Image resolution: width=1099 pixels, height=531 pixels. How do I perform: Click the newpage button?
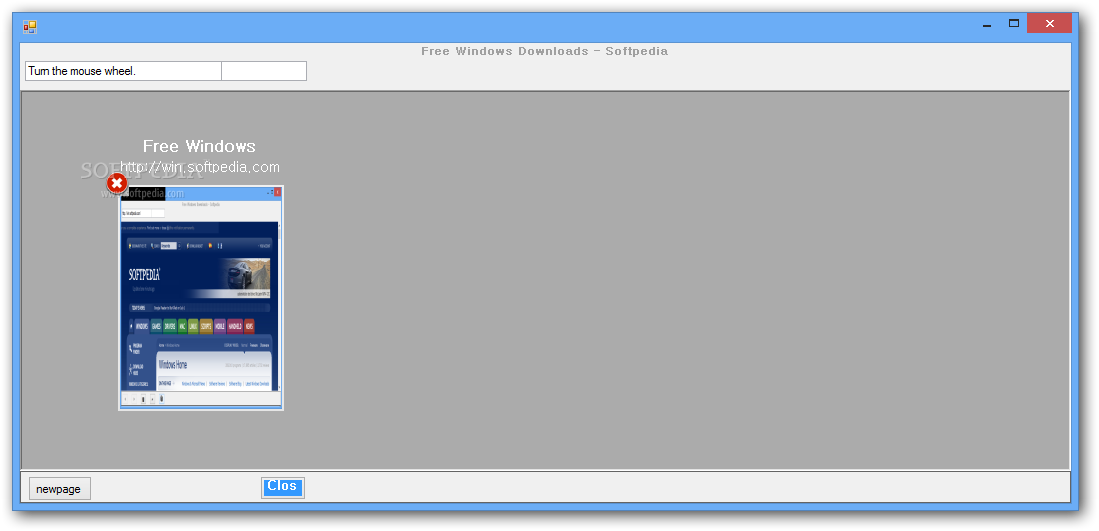60,489
